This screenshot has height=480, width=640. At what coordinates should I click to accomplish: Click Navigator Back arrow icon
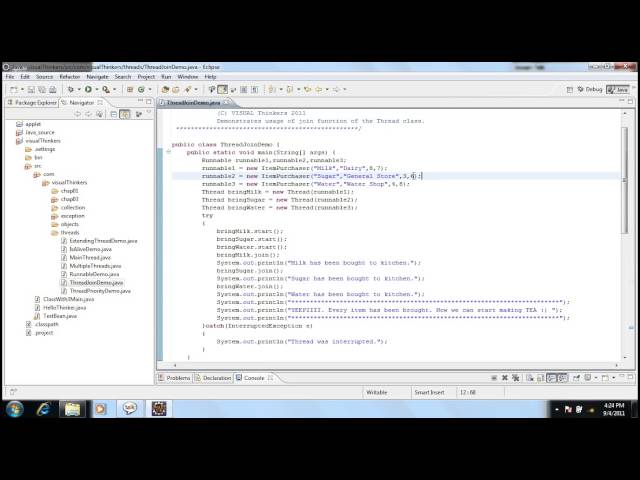tap(78, 114)
